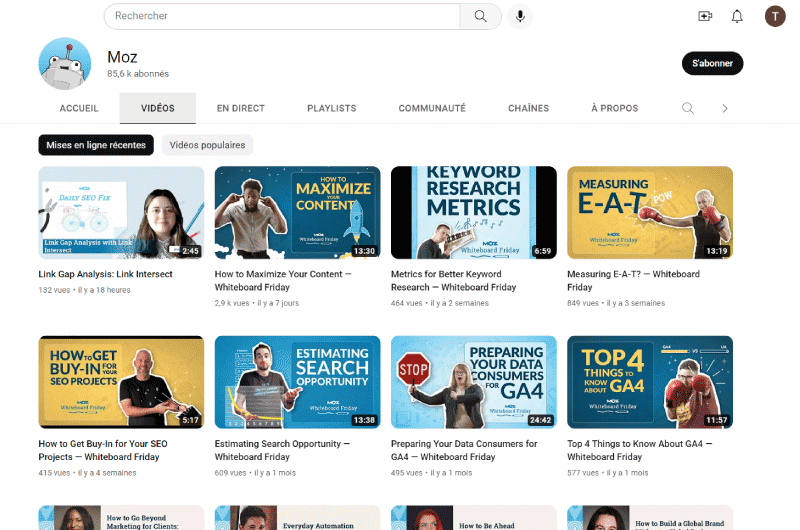Click title Top 4 Things to Know About GA4
The width and height of the screenshot is (800, 530).
click(640, 450)
